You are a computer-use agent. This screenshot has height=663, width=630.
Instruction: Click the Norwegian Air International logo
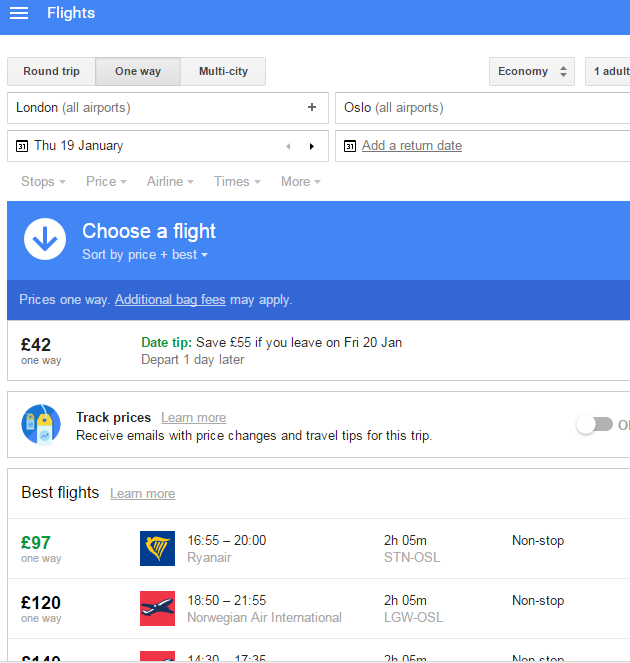[157, 608]
